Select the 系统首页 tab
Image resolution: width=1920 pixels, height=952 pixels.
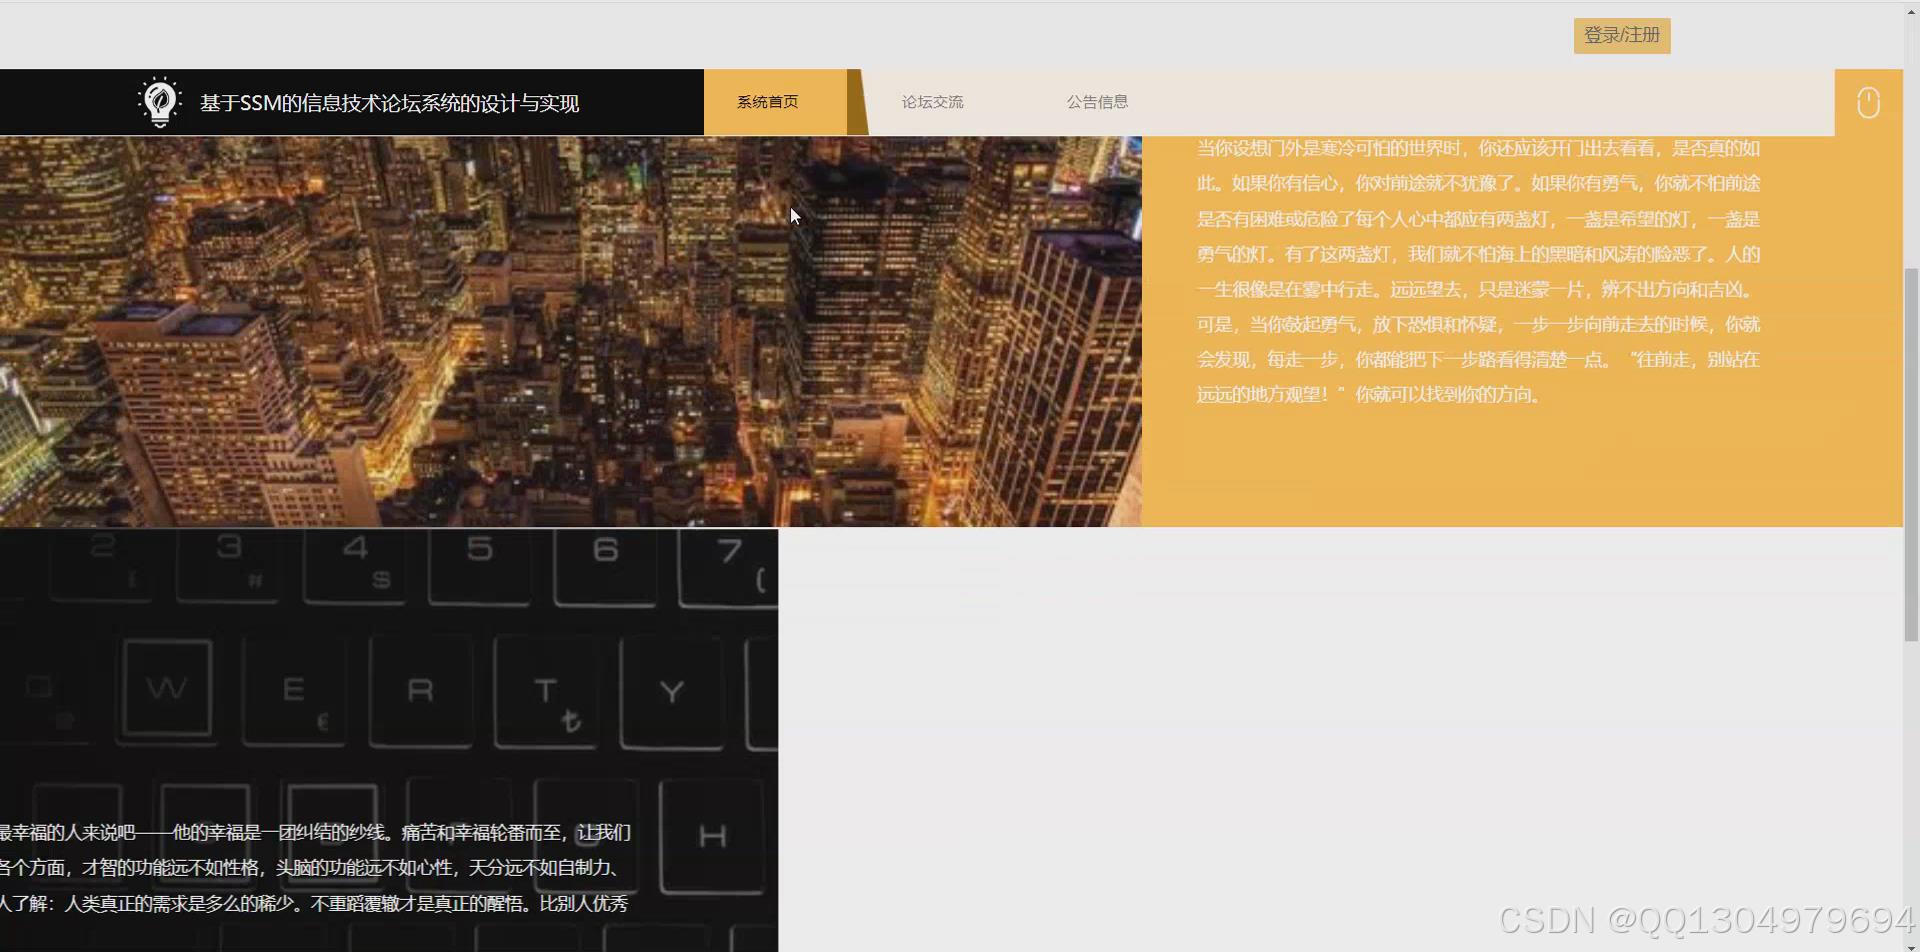767,102
